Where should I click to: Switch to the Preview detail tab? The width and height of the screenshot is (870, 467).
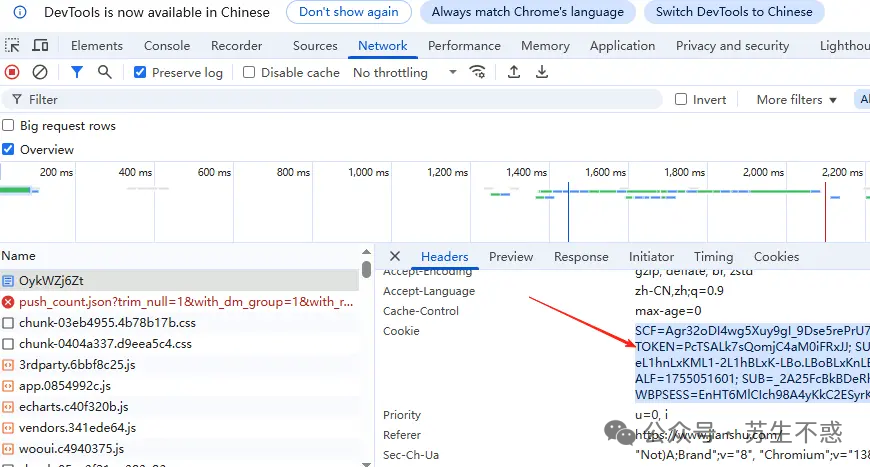click(511, 257)
